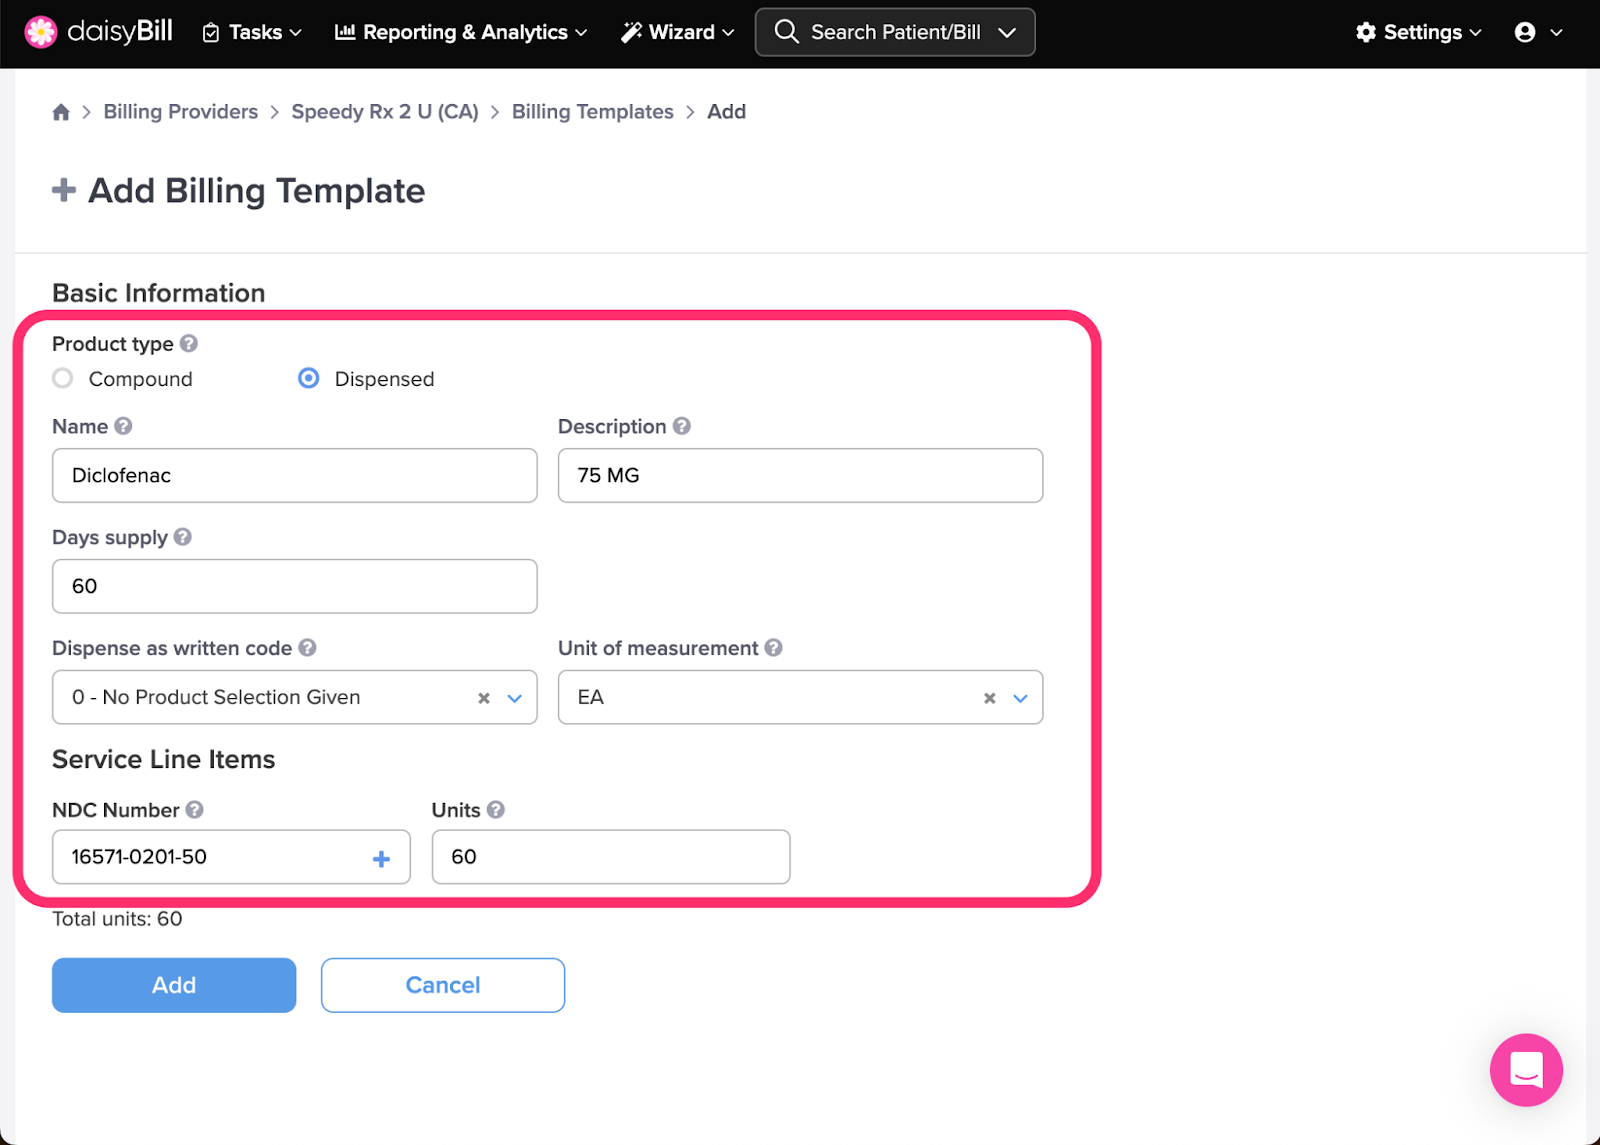
Task: Click the Add breadcrumb item
Action: pyautogui.click(x=727, y=112)
